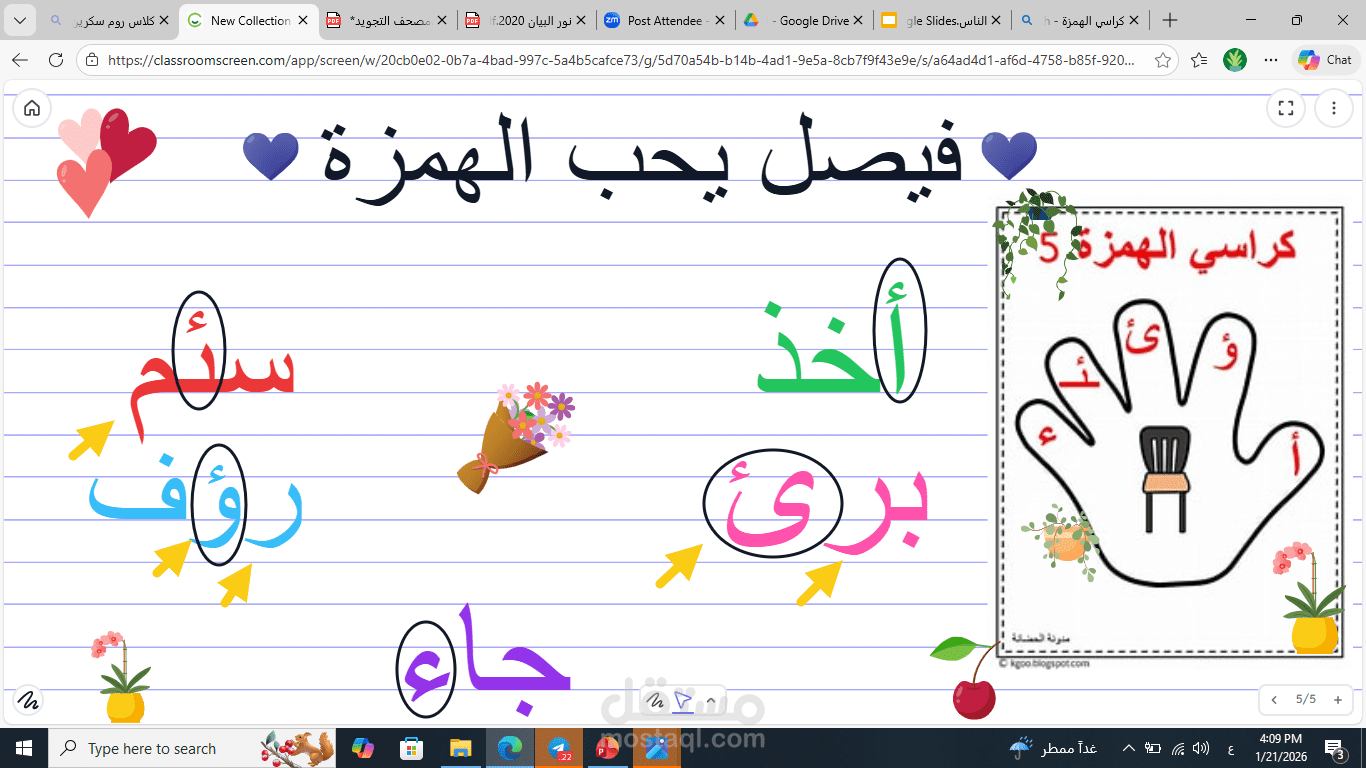Viewport: 1366px width, 768px height.
Task: Enter fullscreen mode on the screen
Action: coord(1286,108)
